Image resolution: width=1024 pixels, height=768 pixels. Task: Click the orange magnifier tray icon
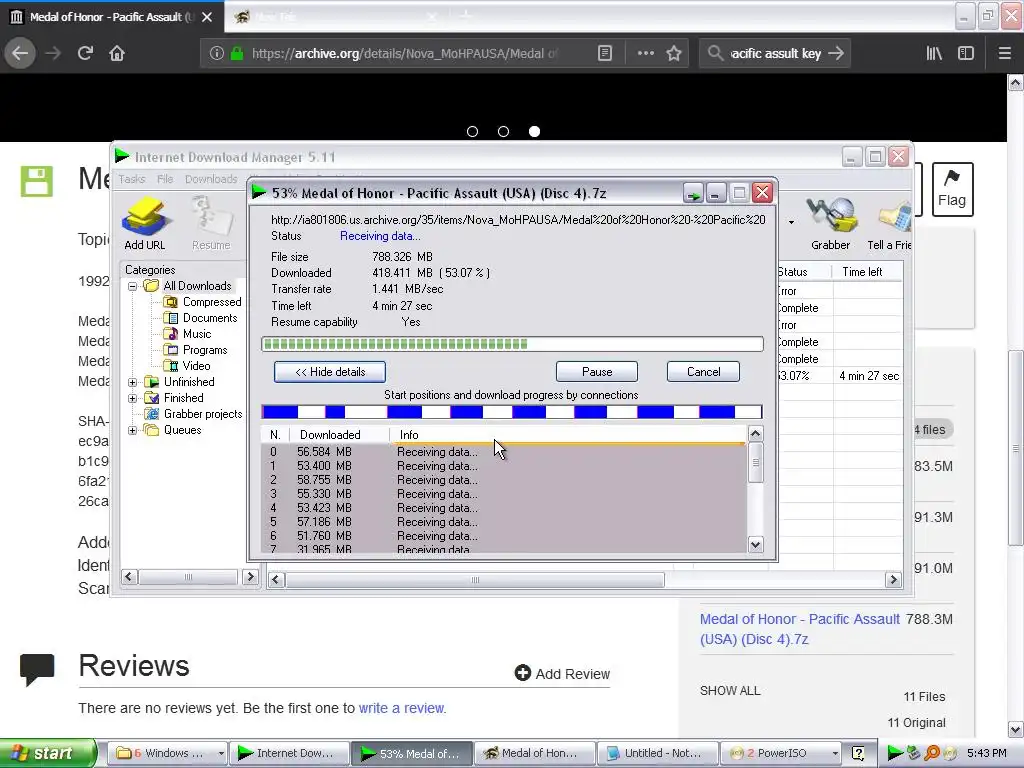tap(932, 753)
